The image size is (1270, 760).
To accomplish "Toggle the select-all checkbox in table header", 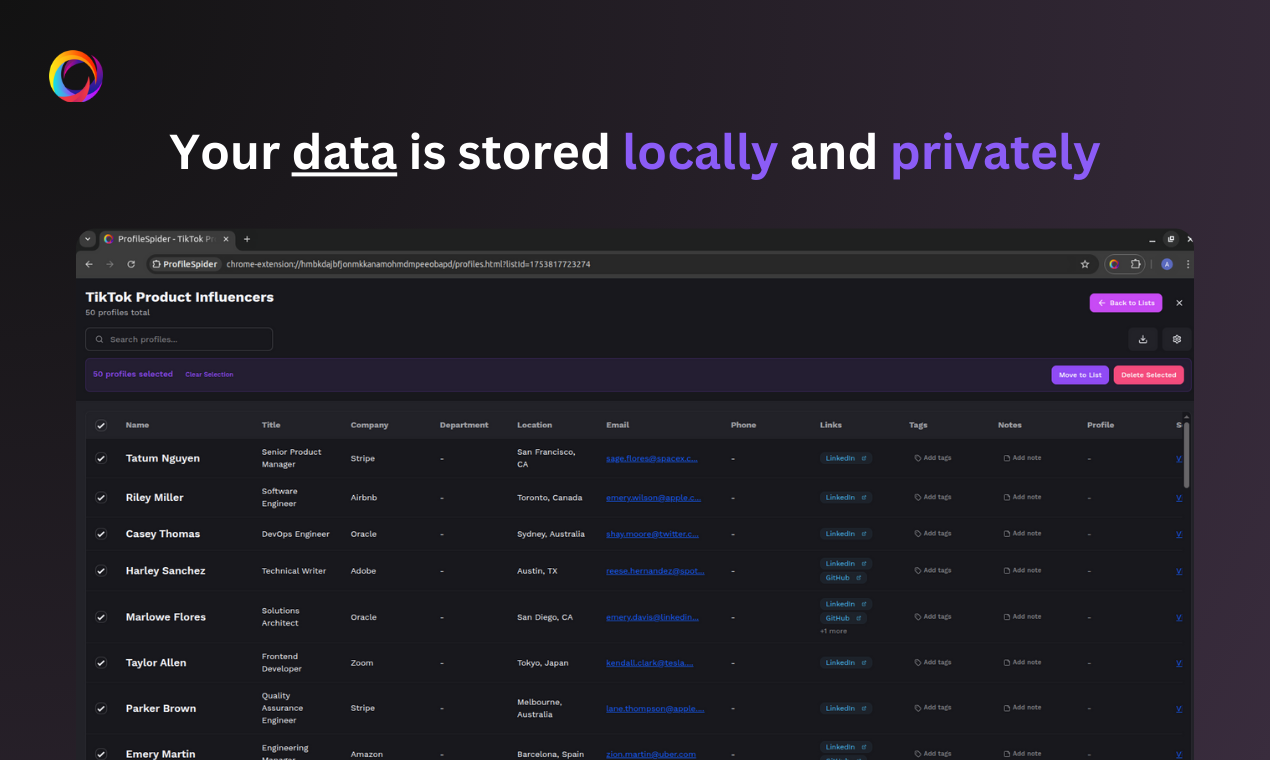I will [101, 425].
